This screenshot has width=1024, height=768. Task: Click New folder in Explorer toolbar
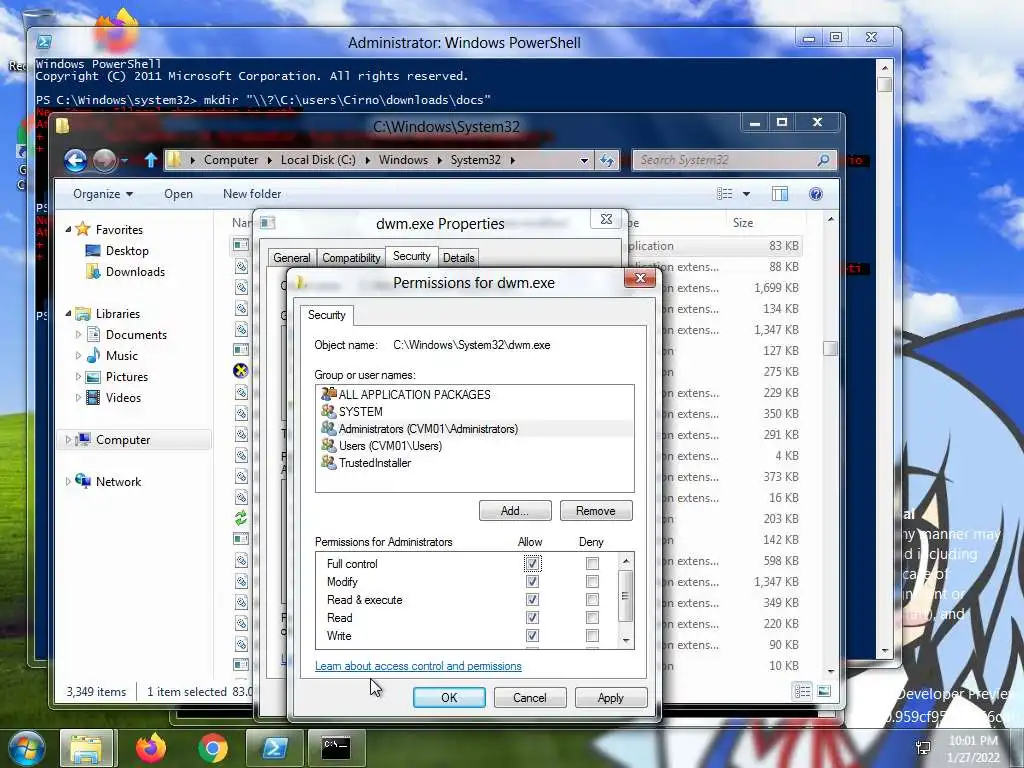[x=252, y=194]
